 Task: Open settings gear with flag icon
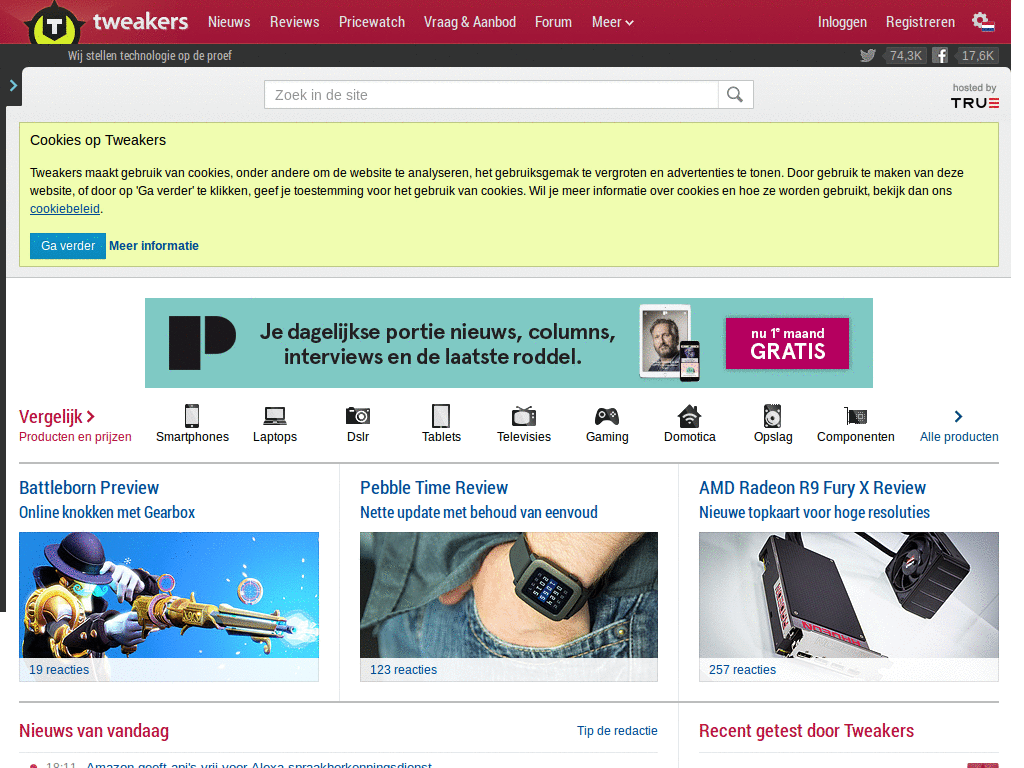[x=984, y=22]
